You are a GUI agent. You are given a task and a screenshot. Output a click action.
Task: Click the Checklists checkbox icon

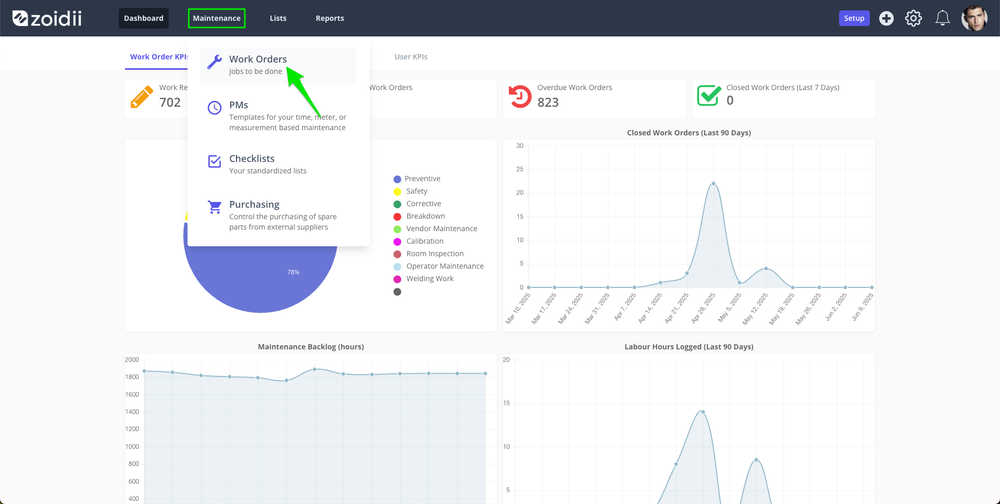215,161
